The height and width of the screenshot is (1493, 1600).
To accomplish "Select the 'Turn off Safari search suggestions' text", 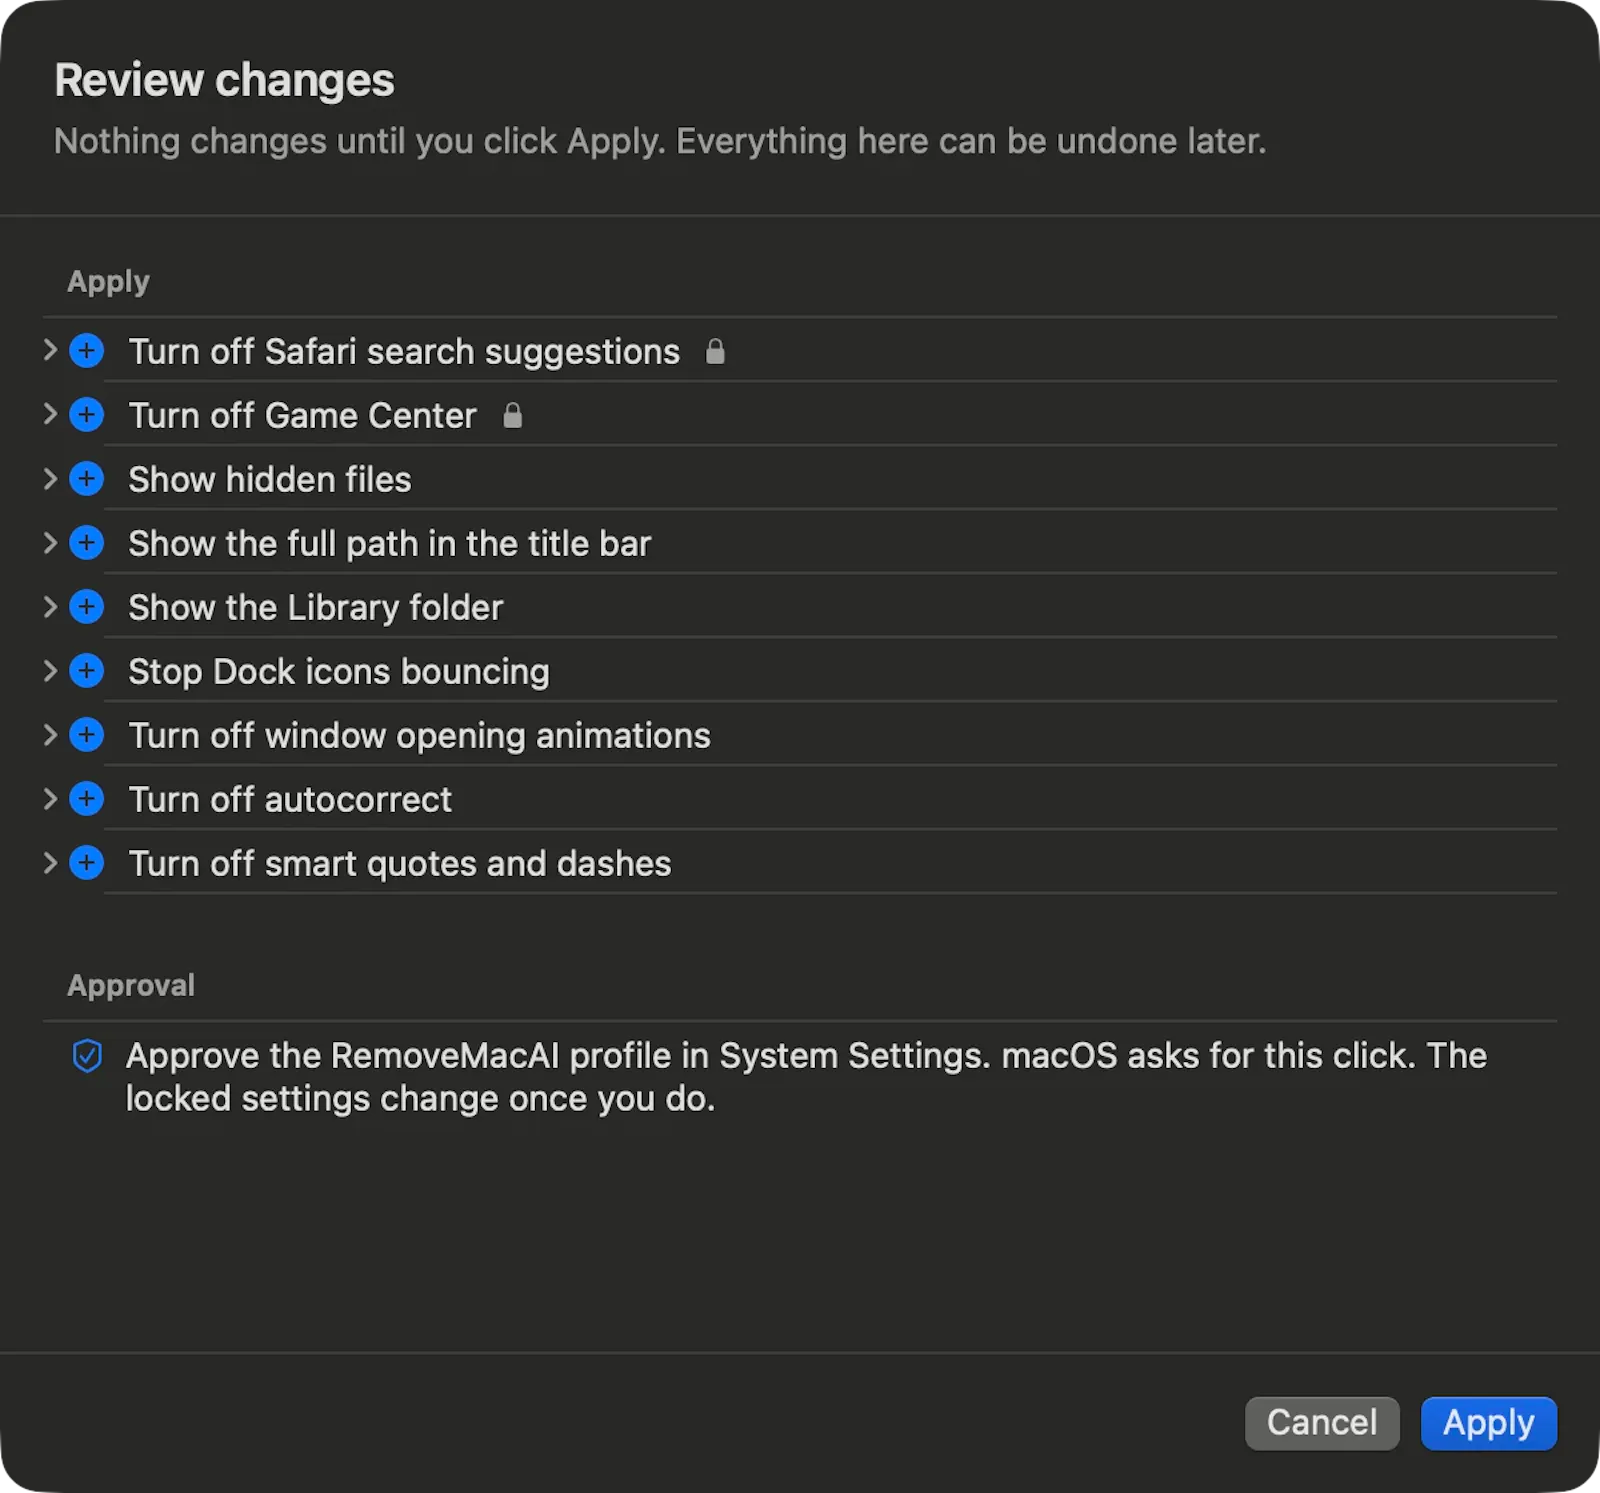I will [x=404, y=352].
